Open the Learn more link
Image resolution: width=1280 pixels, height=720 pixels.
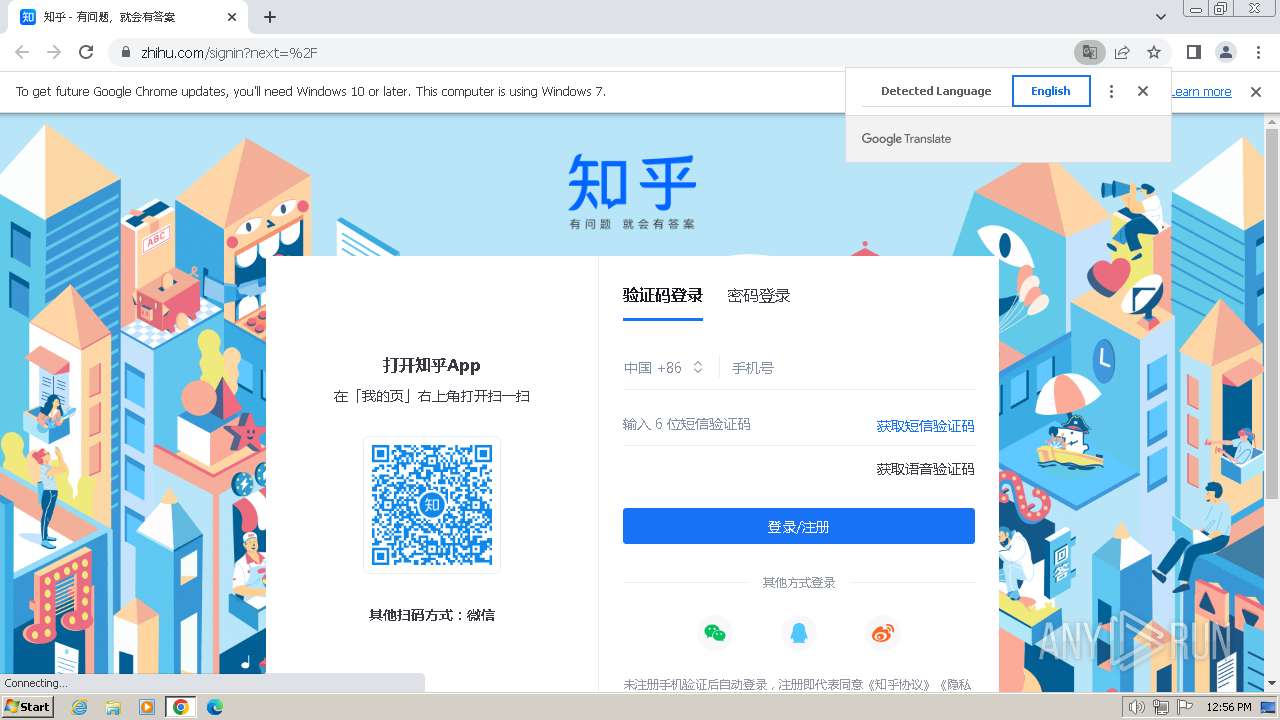(x=1202, y=92)
